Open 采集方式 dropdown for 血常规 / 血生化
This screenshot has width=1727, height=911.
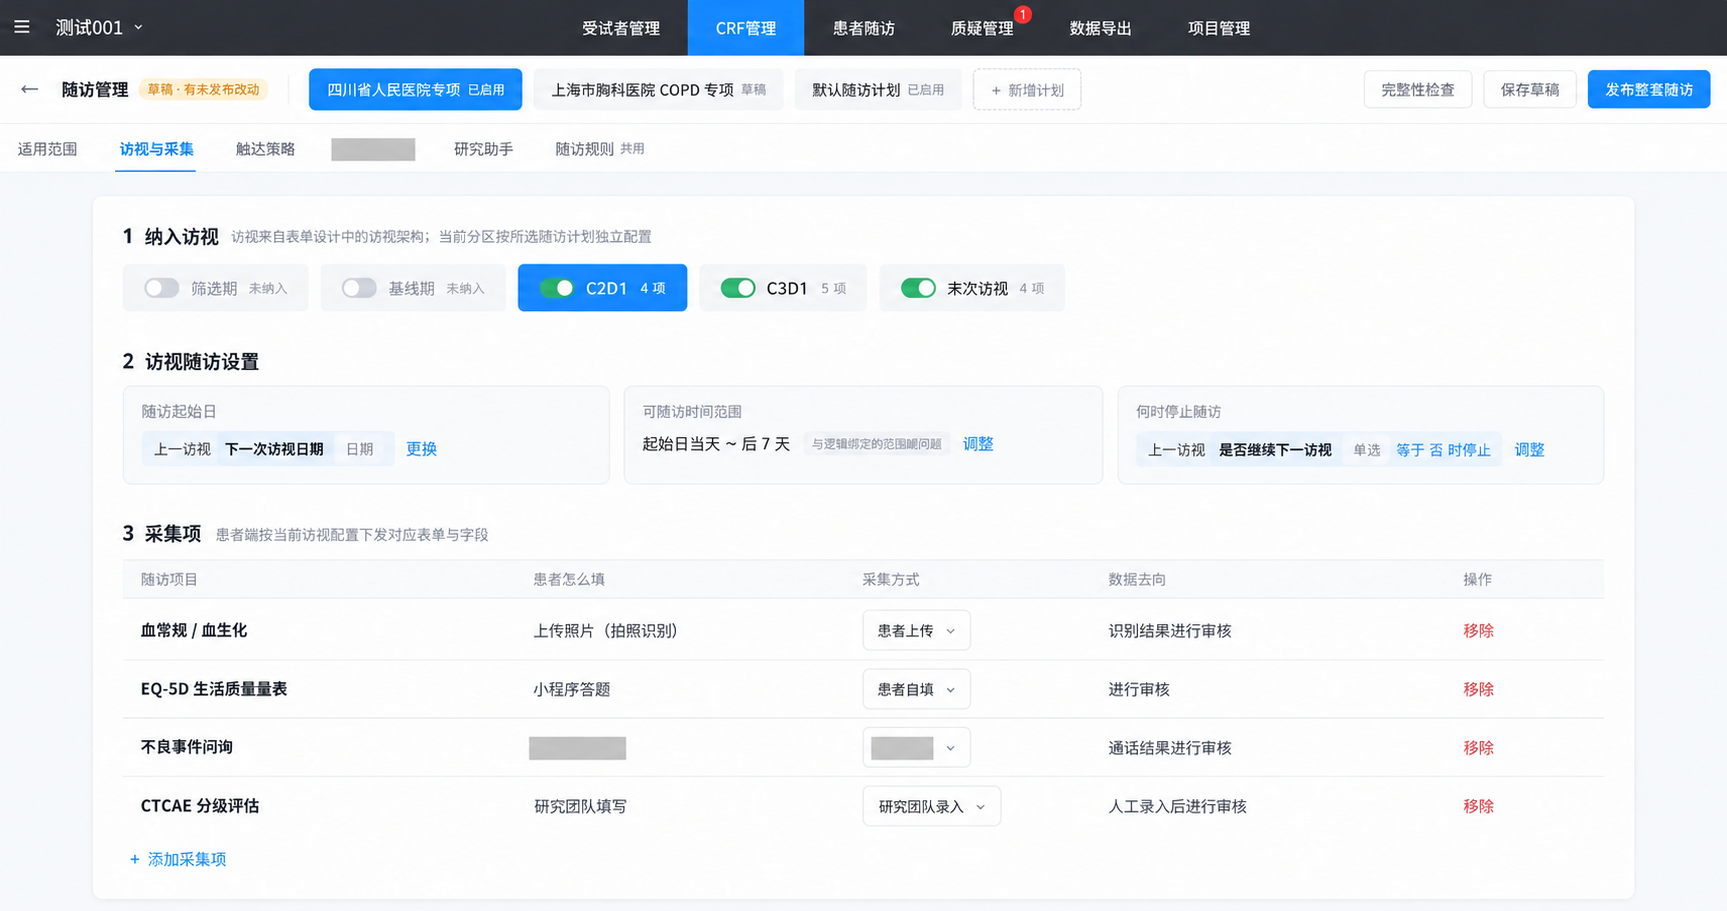pyautogui.click(x=916, y=631)
